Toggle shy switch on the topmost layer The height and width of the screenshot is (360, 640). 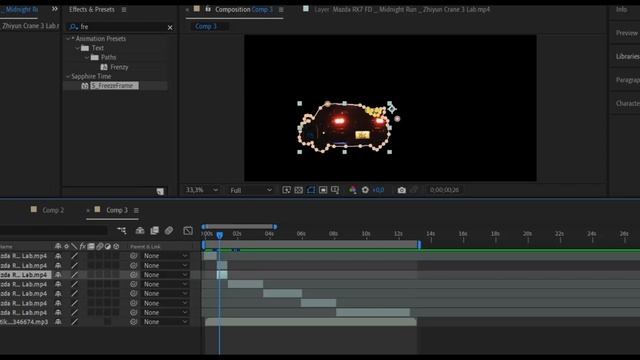tap(58, 256)
